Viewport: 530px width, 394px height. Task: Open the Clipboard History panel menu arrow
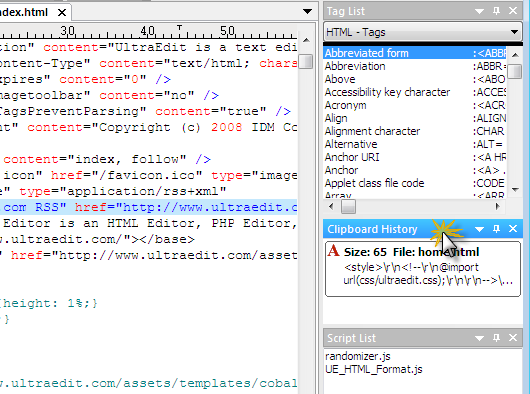pos(479,229)
